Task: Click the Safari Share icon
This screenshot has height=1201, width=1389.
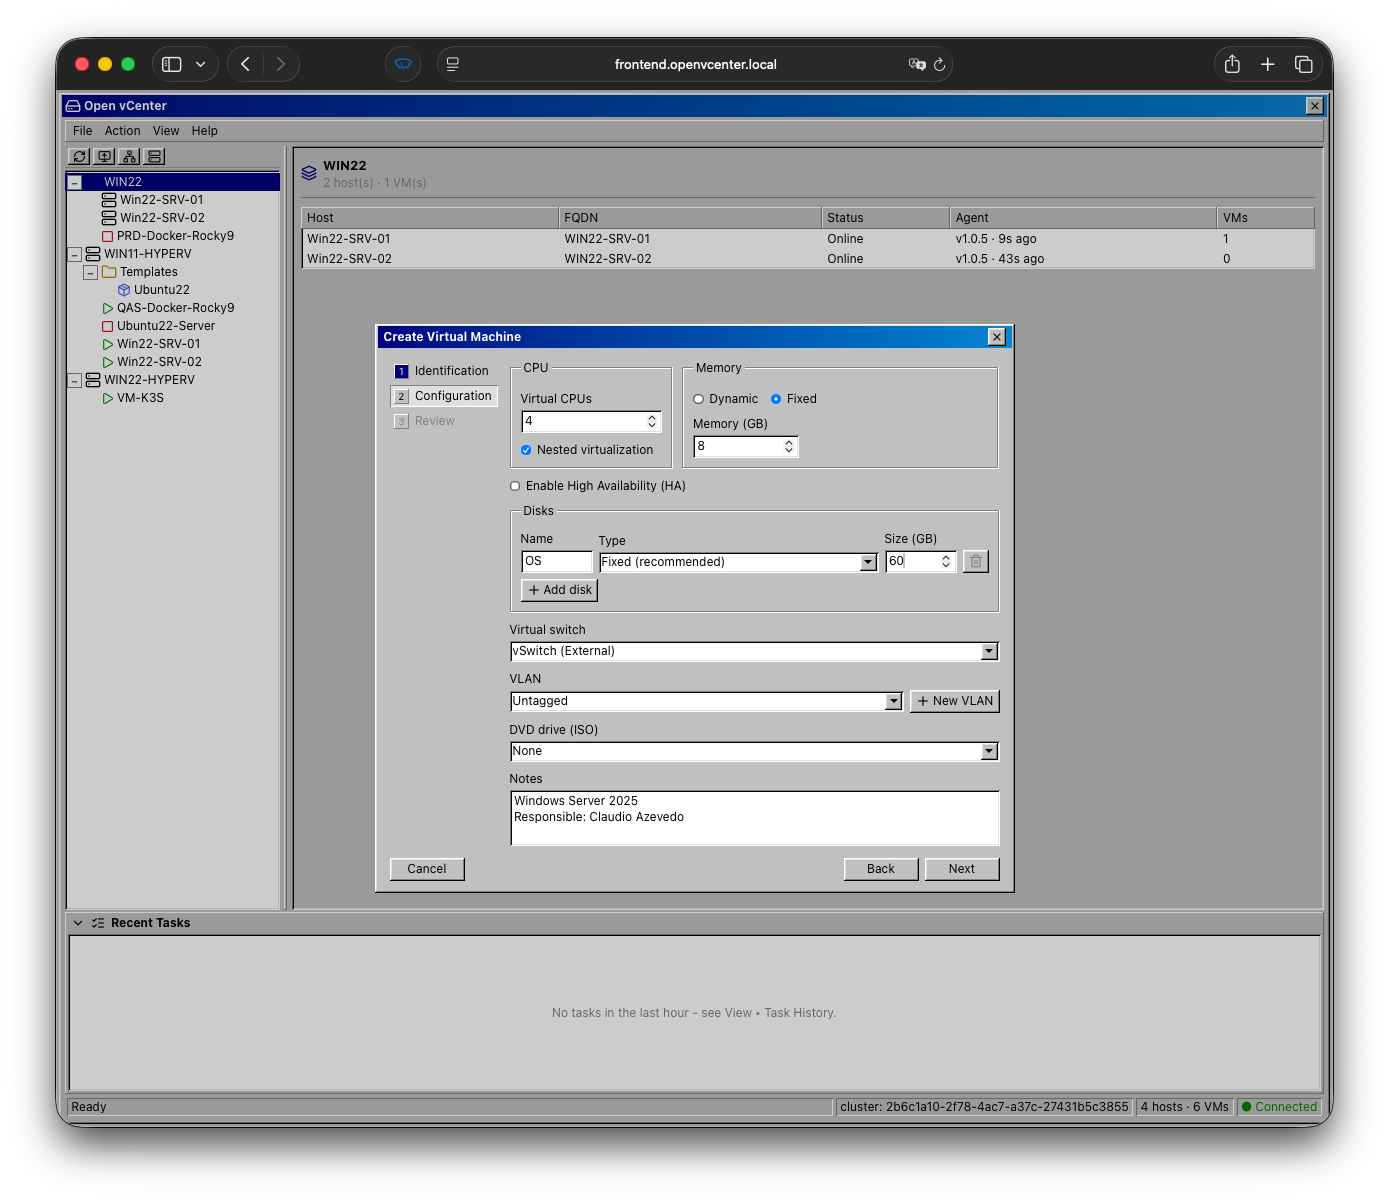Action: coord(1232,64)
